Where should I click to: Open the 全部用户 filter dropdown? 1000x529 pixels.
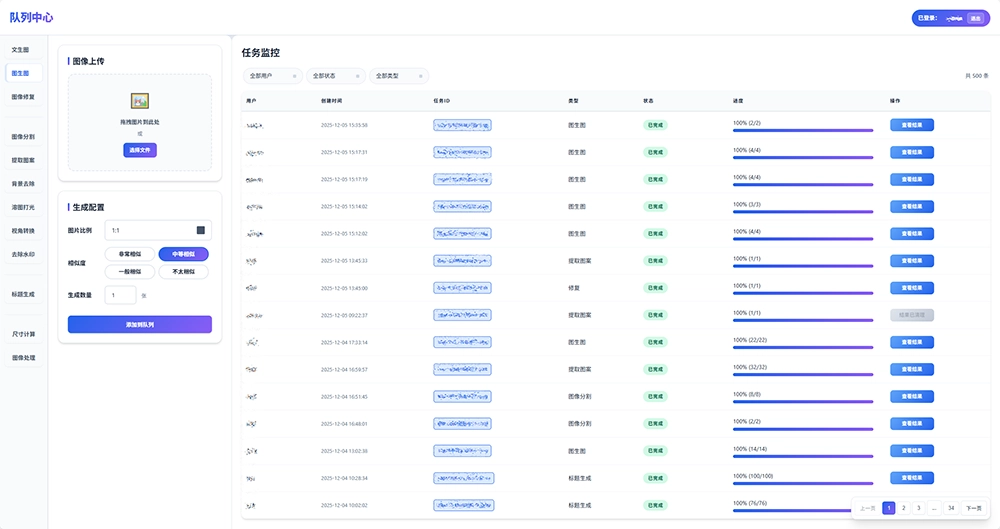tap(264, 76)
